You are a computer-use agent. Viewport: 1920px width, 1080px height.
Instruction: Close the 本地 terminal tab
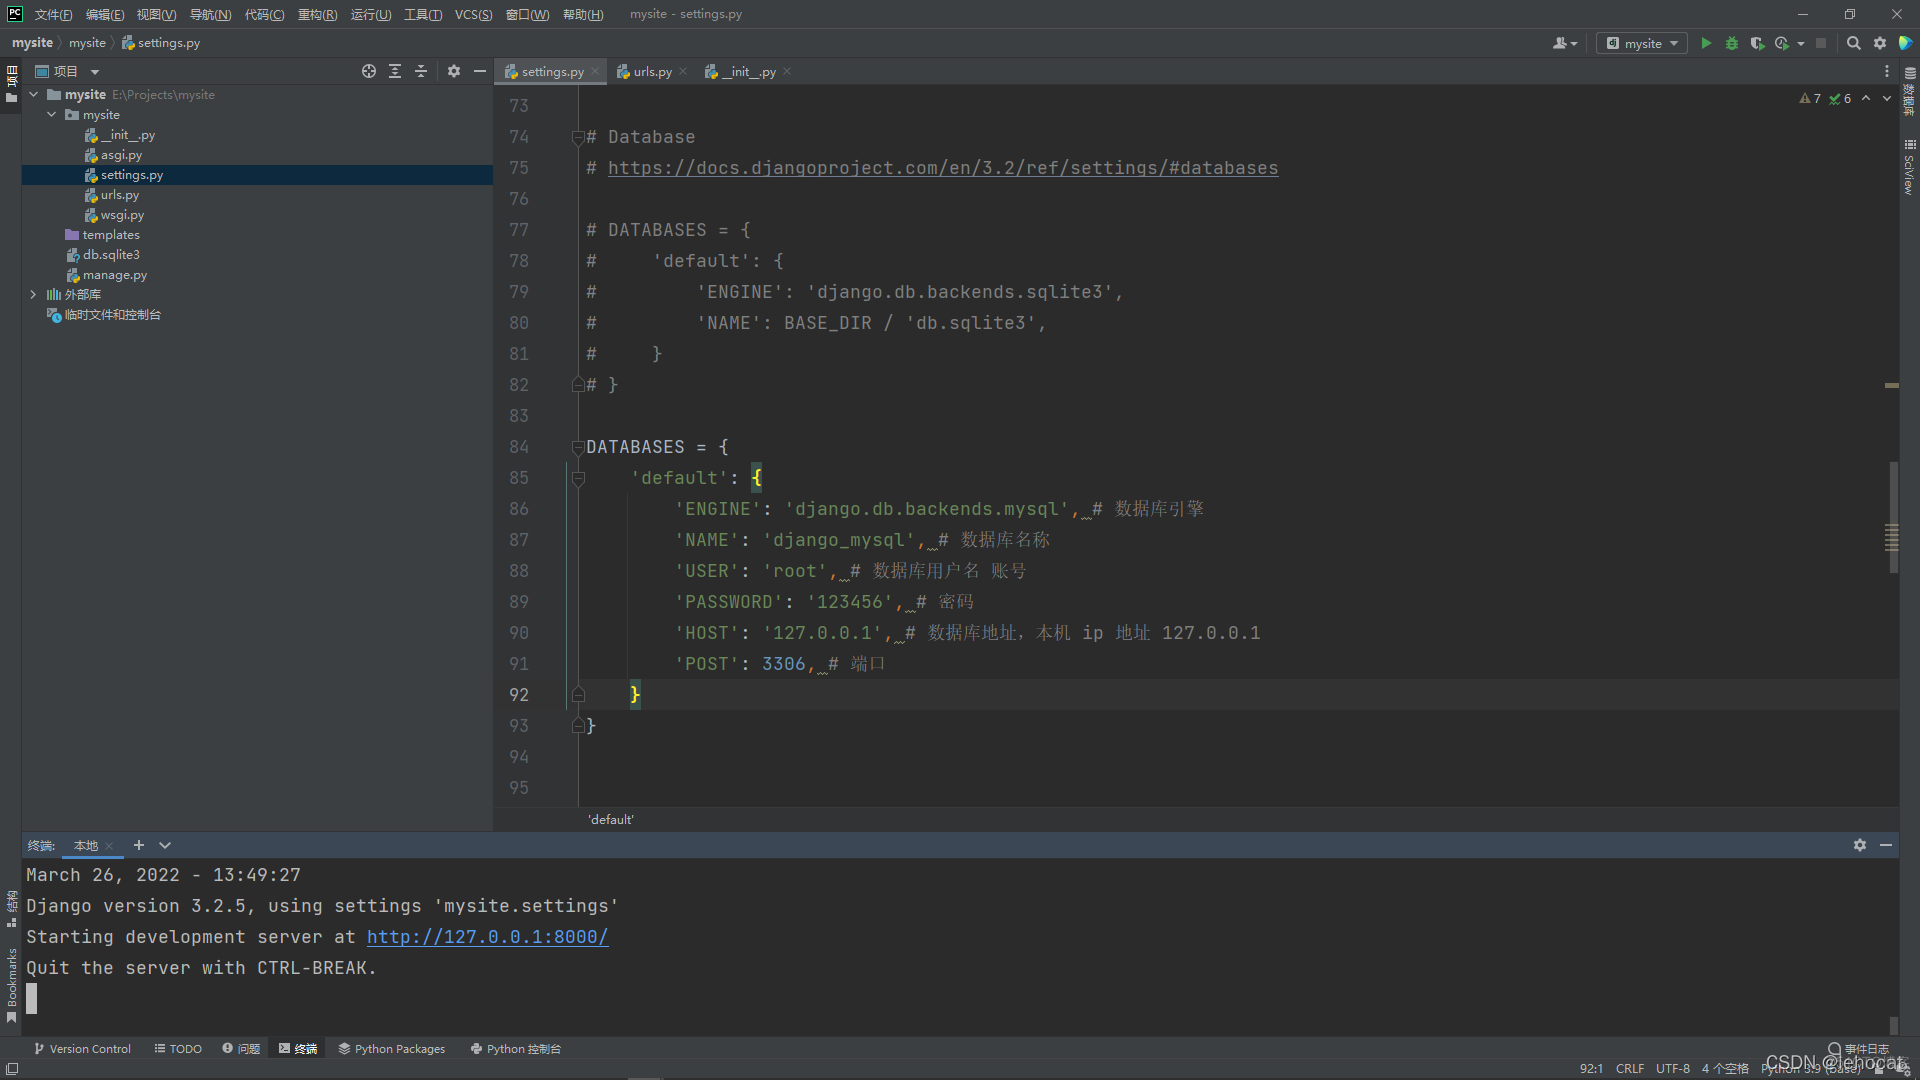pyautogui.click(x=109, y=845)
